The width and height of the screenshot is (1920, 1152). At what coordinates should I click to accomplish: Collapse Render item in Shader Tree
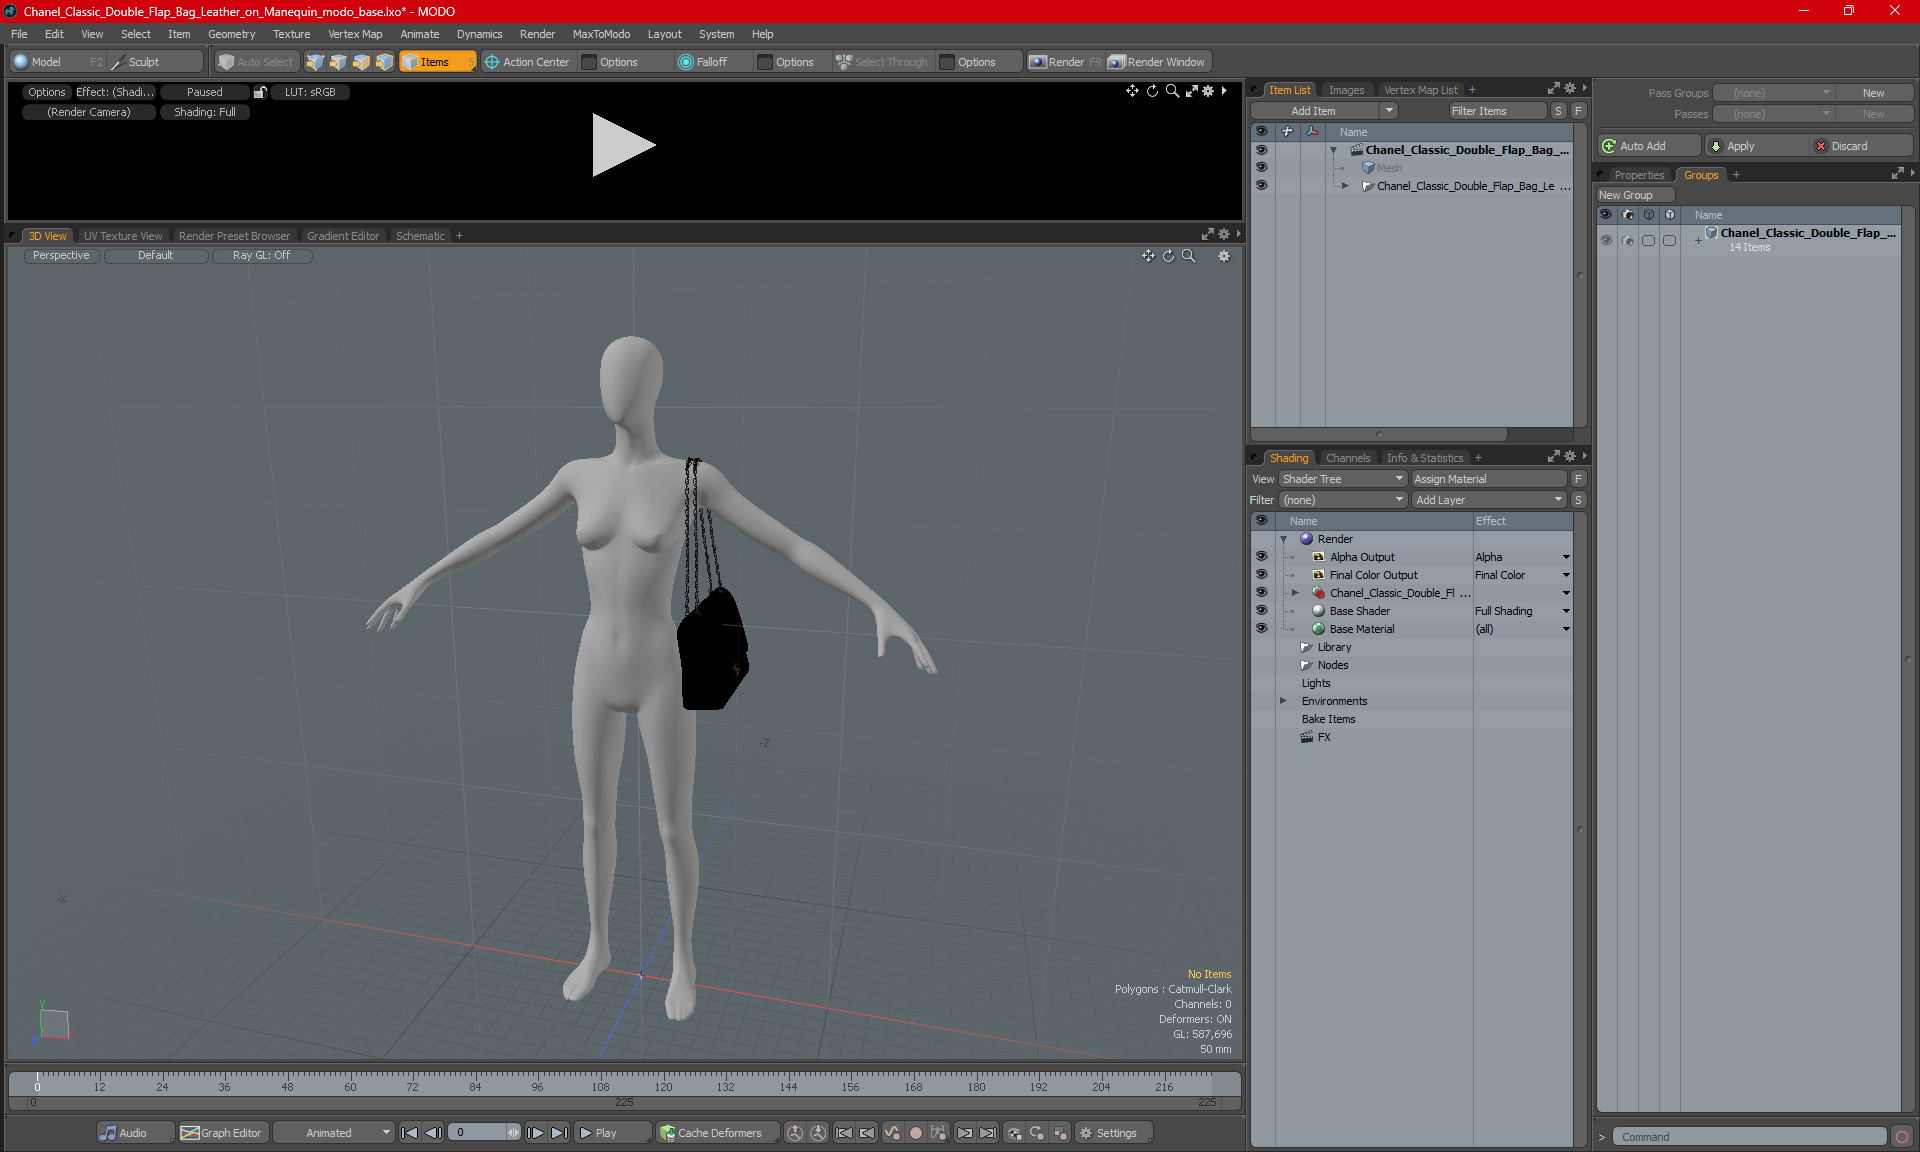[1283, 539]
